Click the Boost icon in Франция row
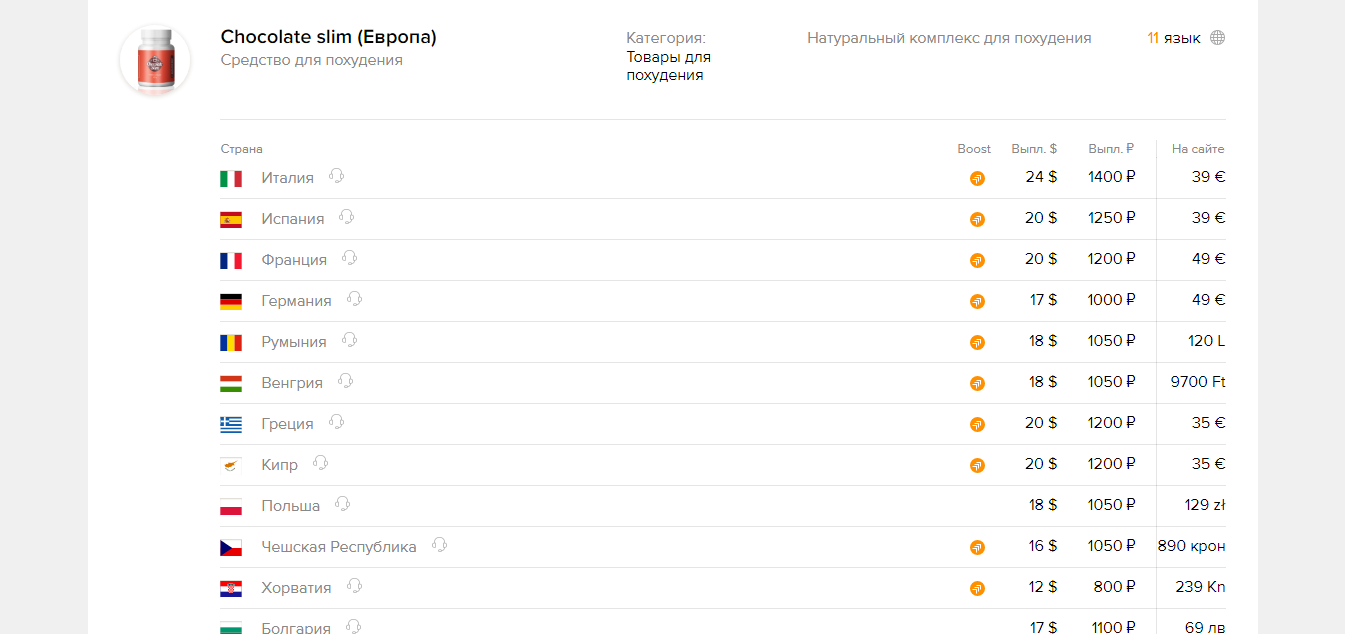The width and height of the screenshot is (1345, 634). 977,260
